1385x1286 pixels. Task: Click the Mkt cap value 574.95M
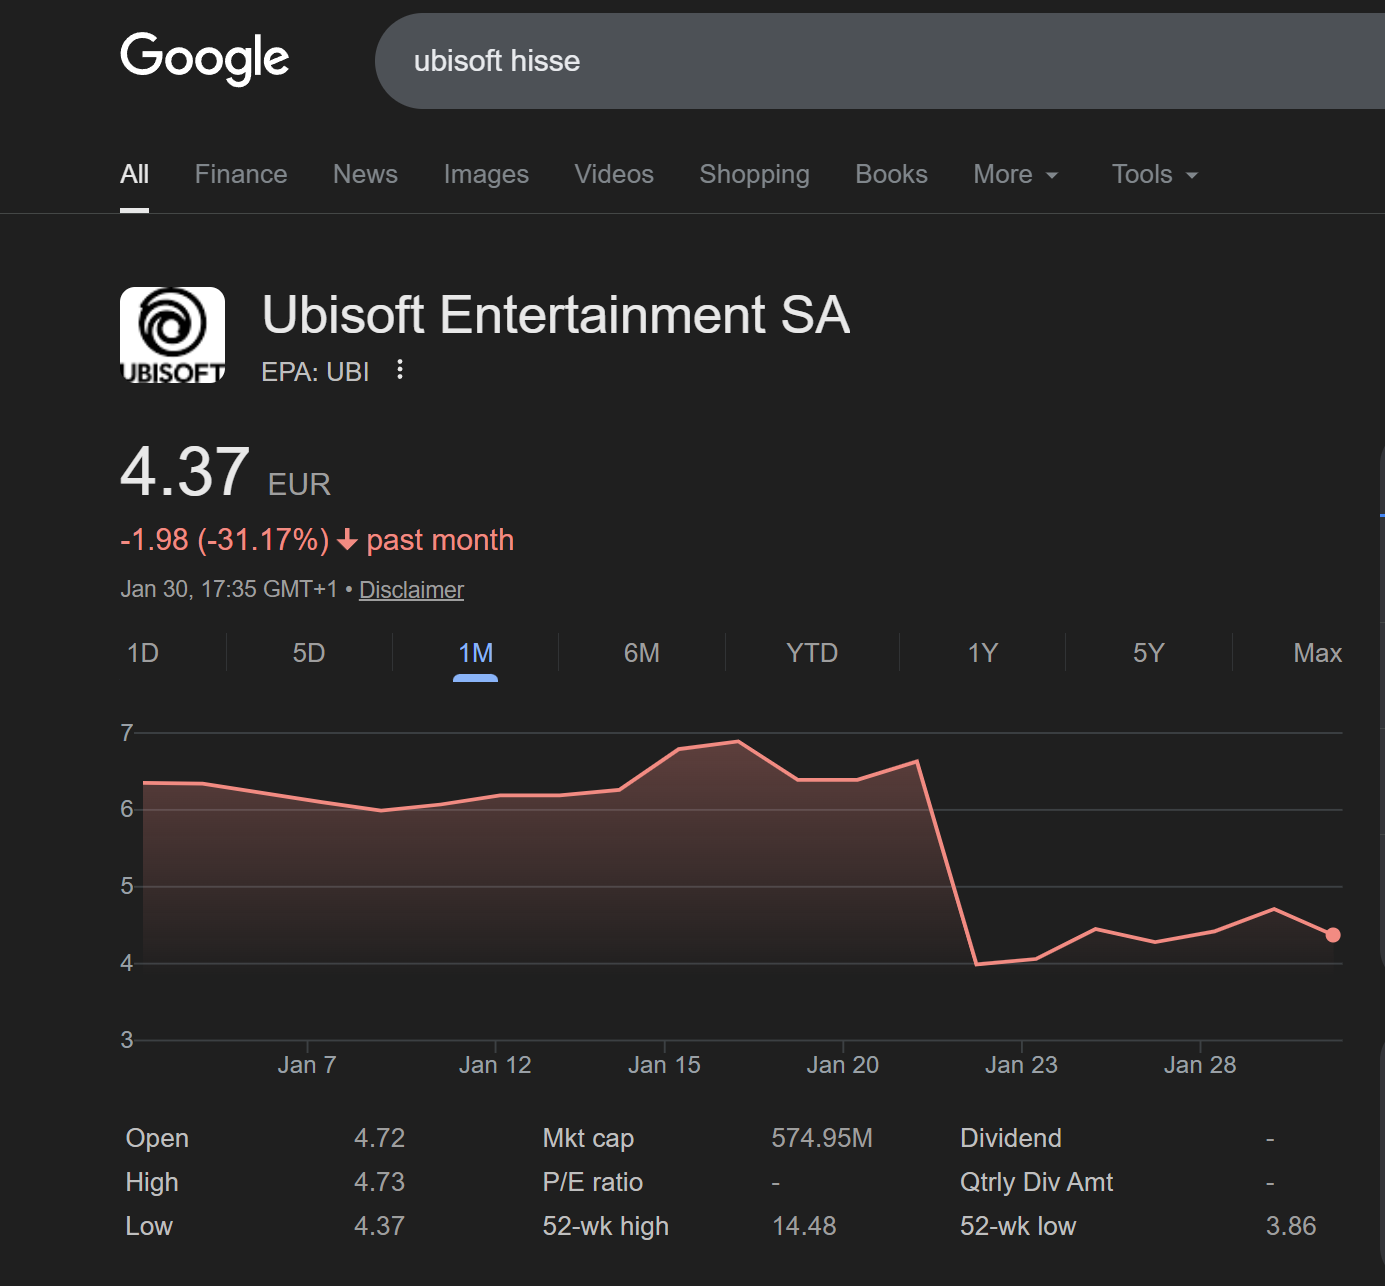tap(822, 1138)
